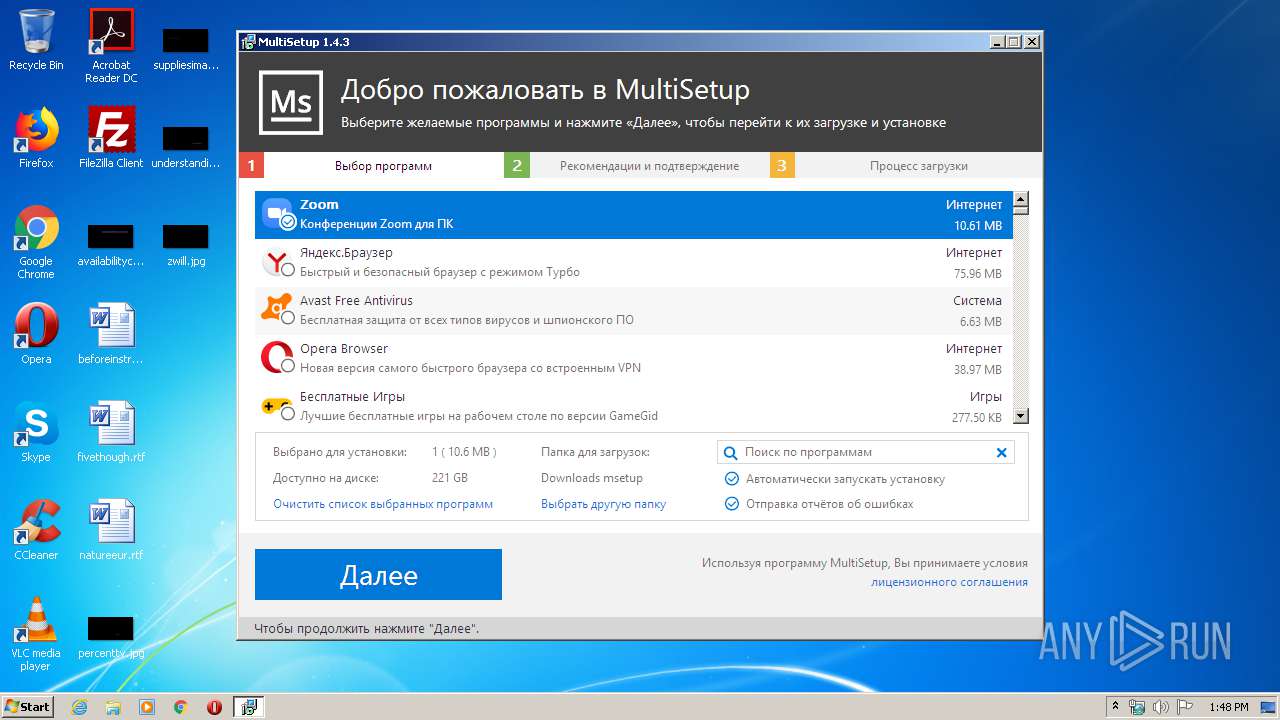Viewport: 1280px width, 720px height.
Task: Click Avast Free Antivirus row title
Action: tap(356, 300)
